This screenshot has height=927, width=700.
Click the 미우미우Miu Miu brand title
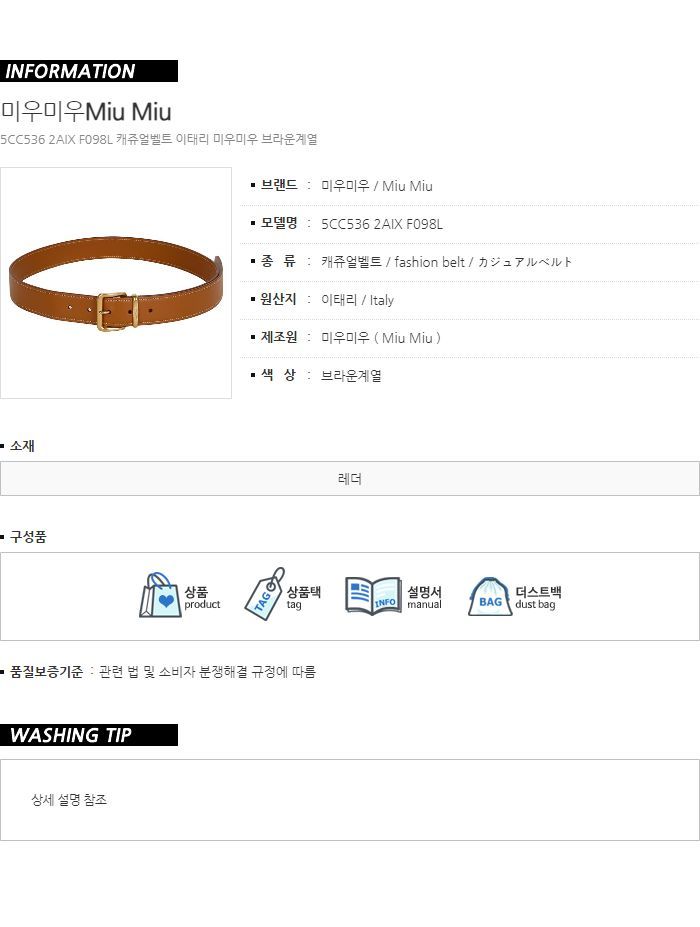pyautogui.click(x=86, y=111)
